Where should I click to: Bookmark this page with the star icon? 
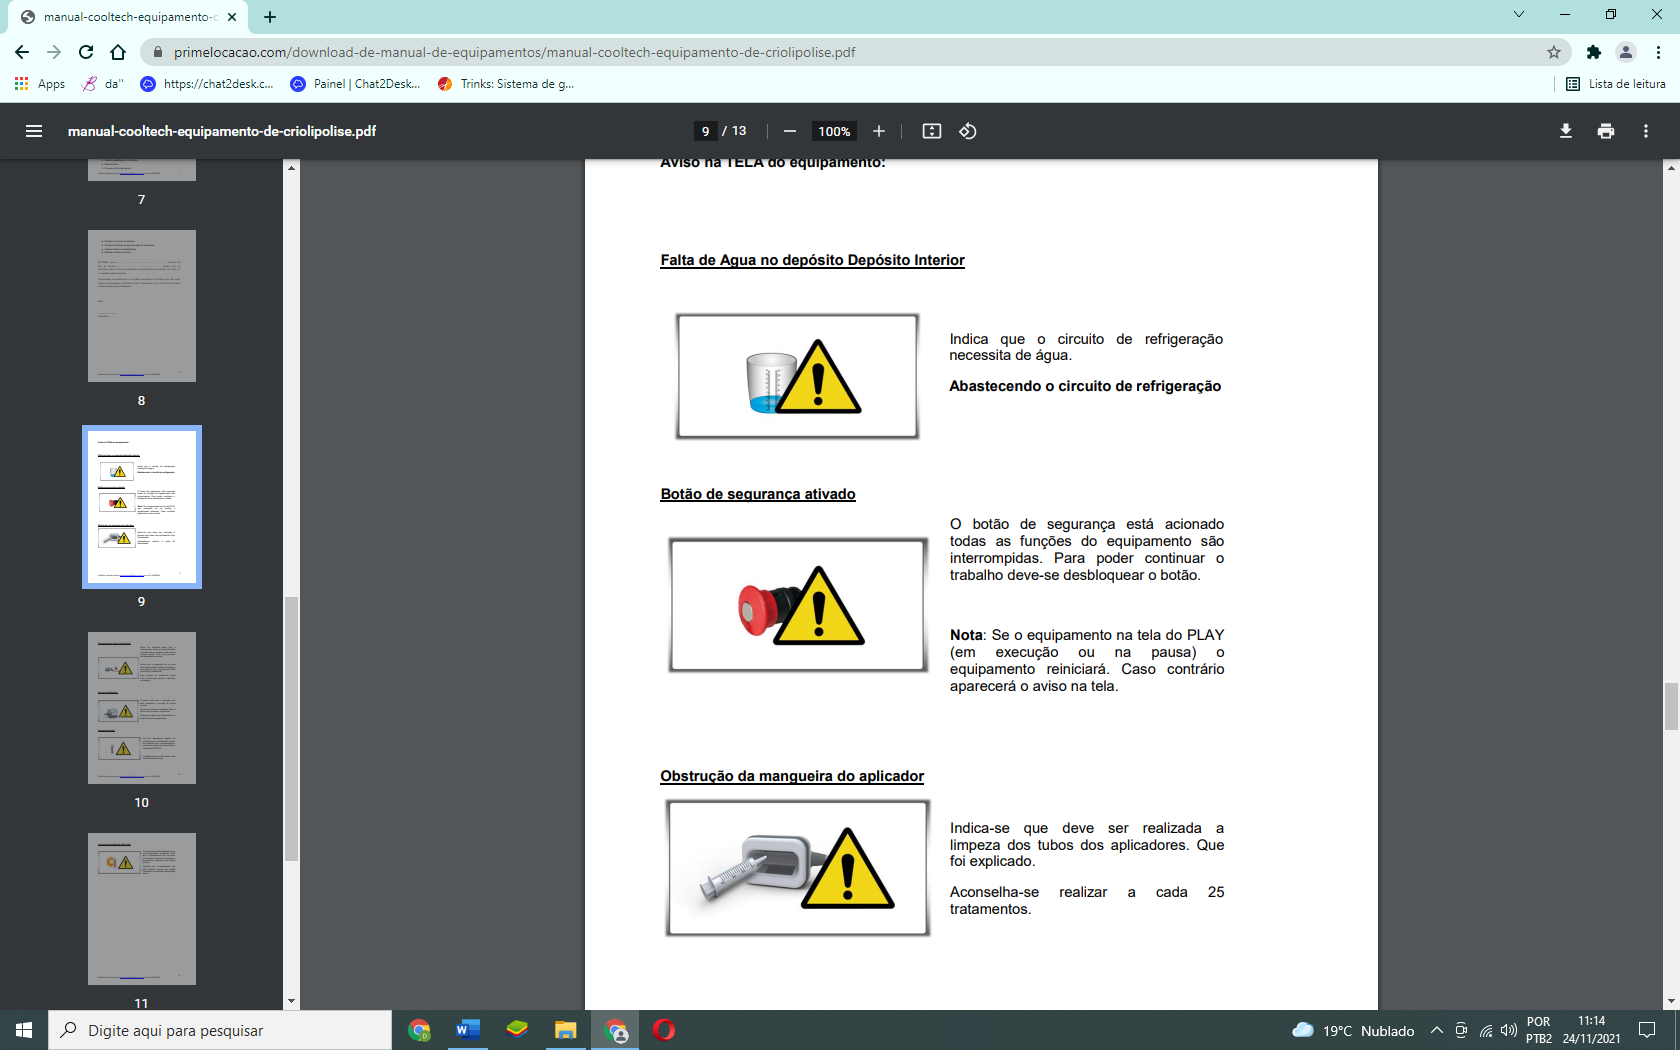pyautogui.click(x=1554, y=52)
